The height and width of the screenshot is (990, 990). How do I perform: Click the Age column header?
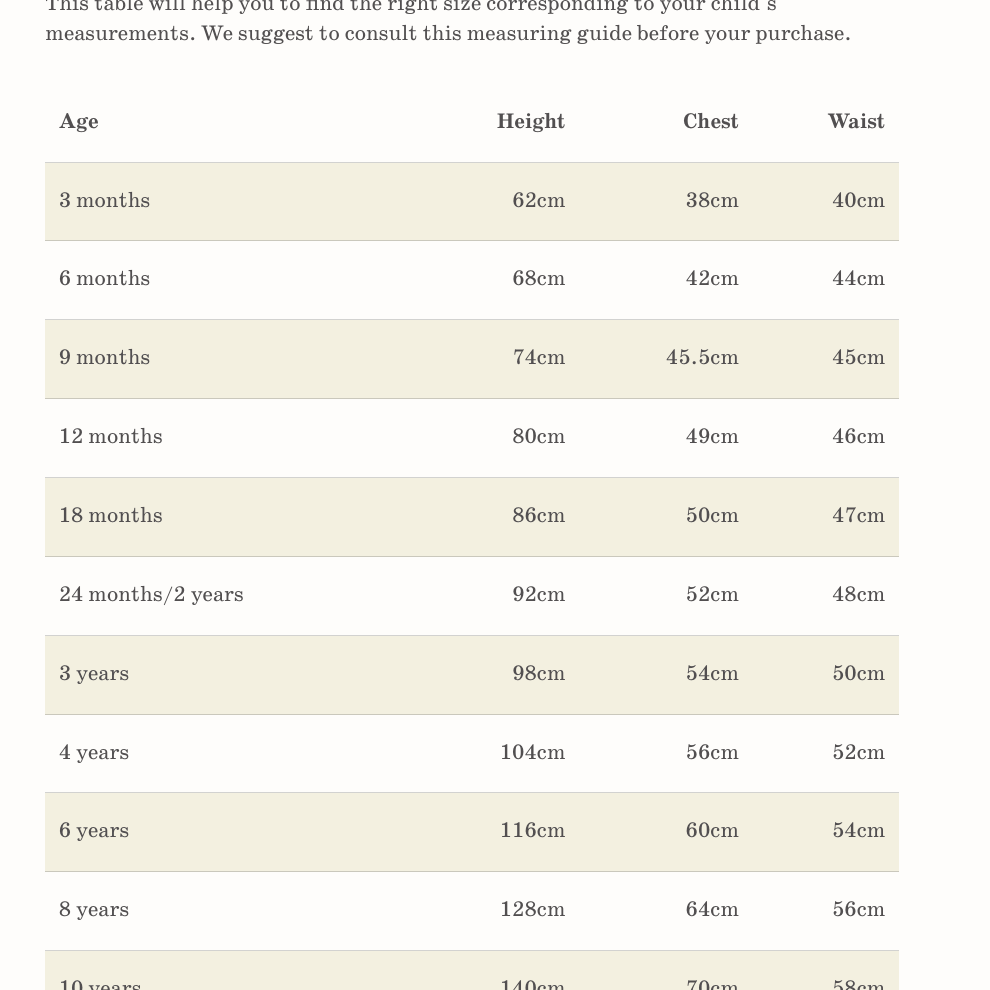[x=79, y=121]
